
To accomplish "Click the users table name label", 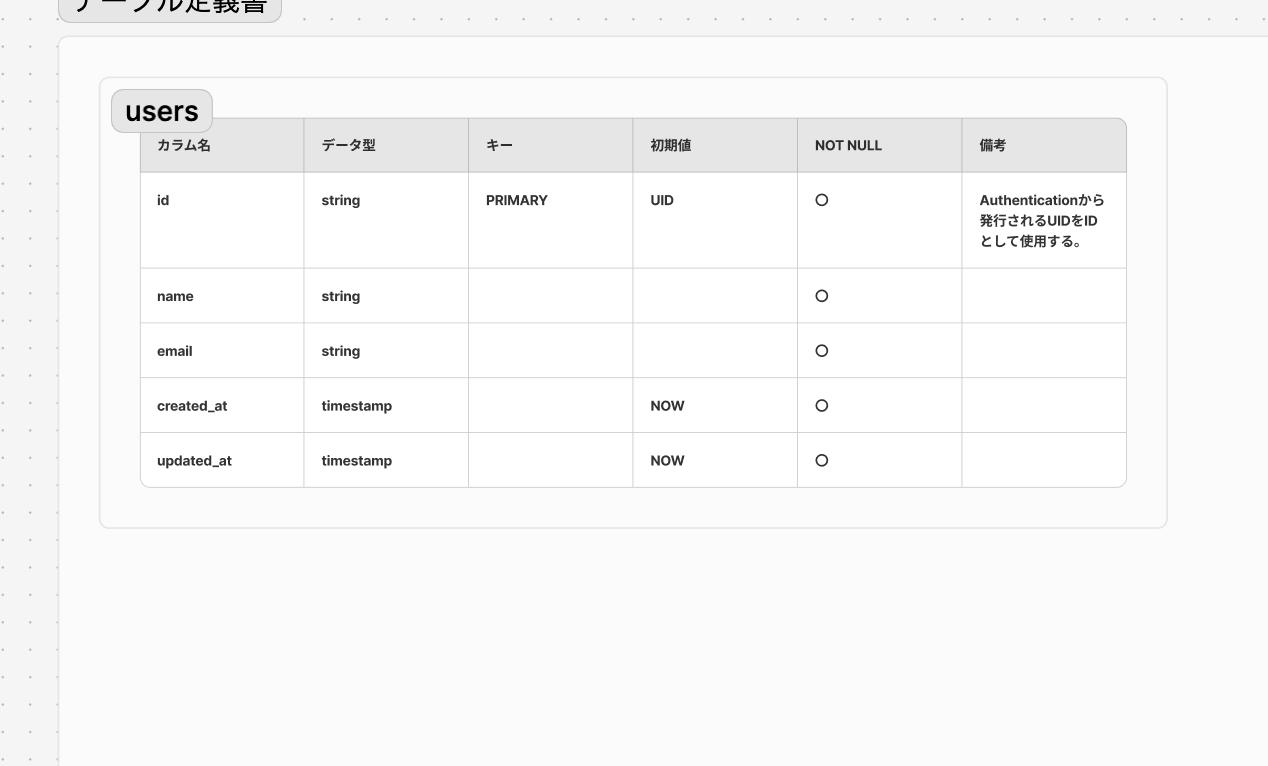I will point(161,111).
